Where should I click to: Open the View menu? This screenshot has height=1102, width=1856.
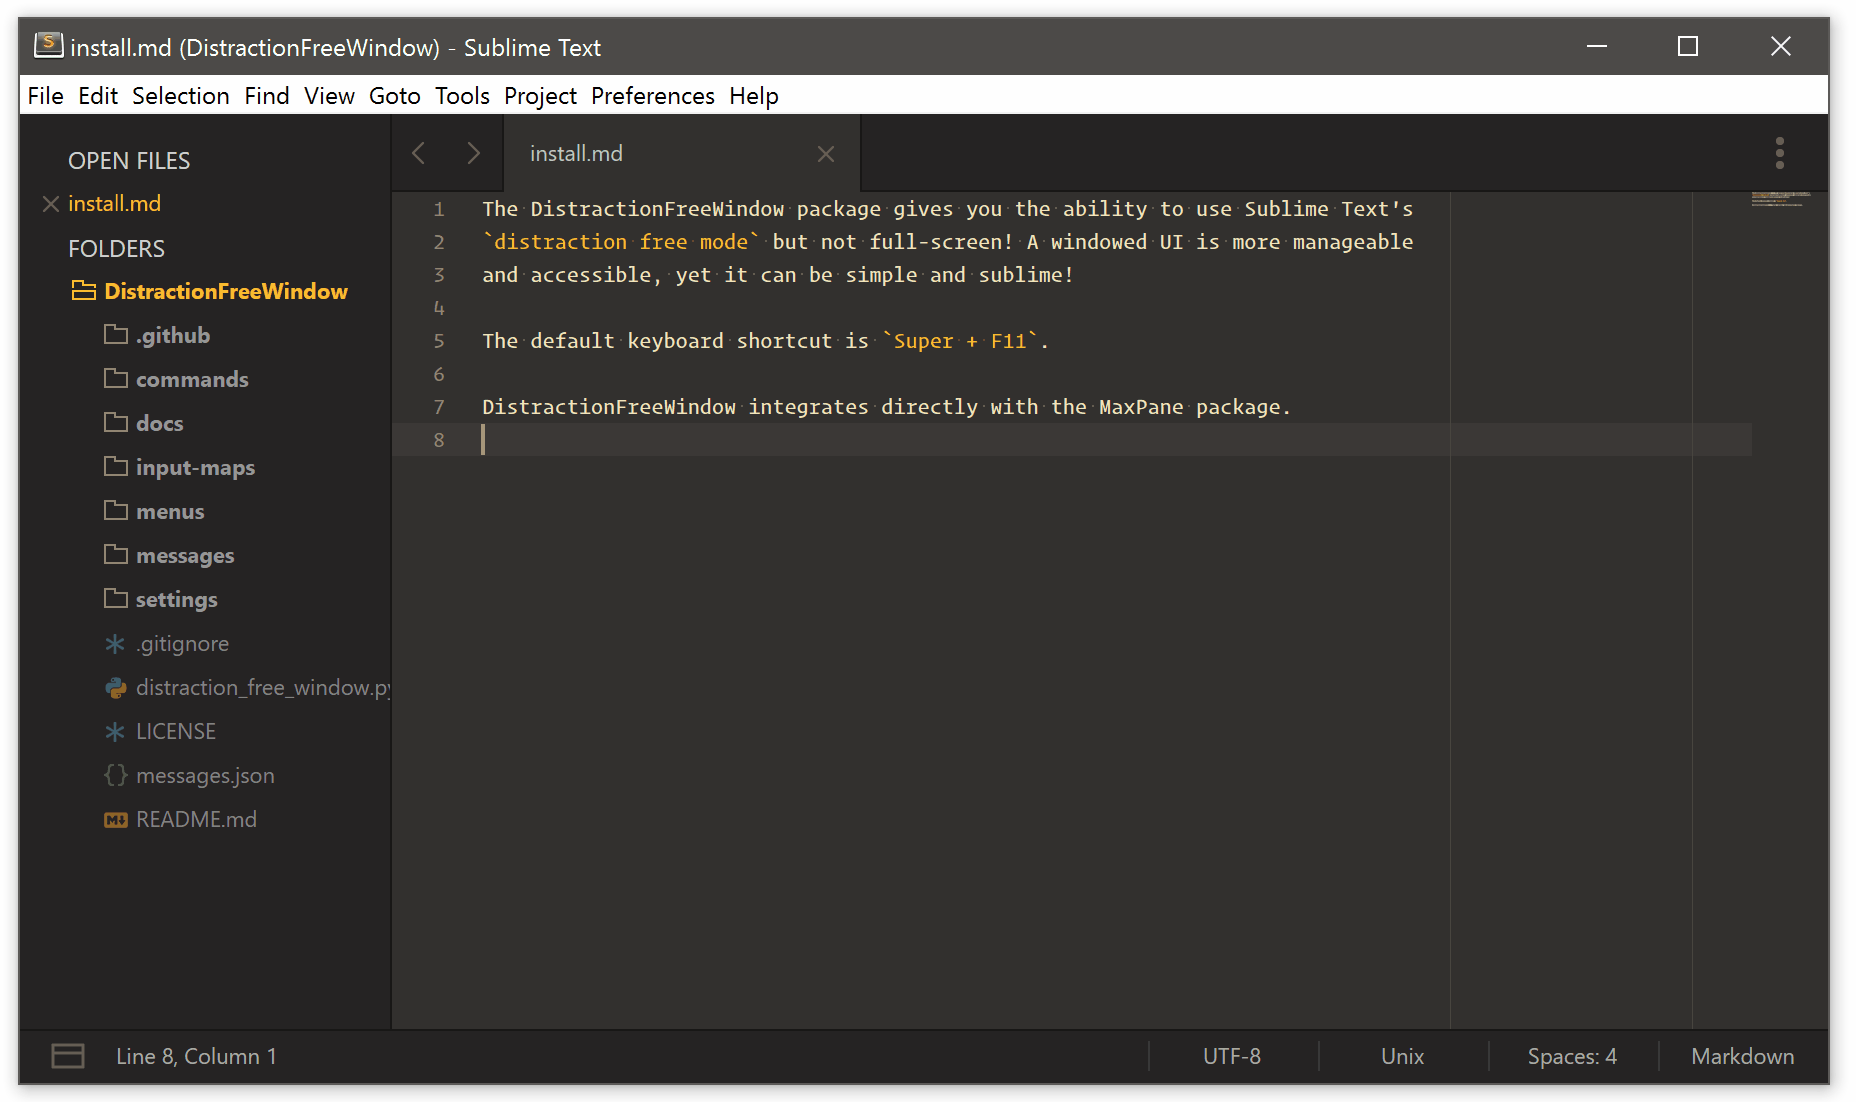(329, 96)
